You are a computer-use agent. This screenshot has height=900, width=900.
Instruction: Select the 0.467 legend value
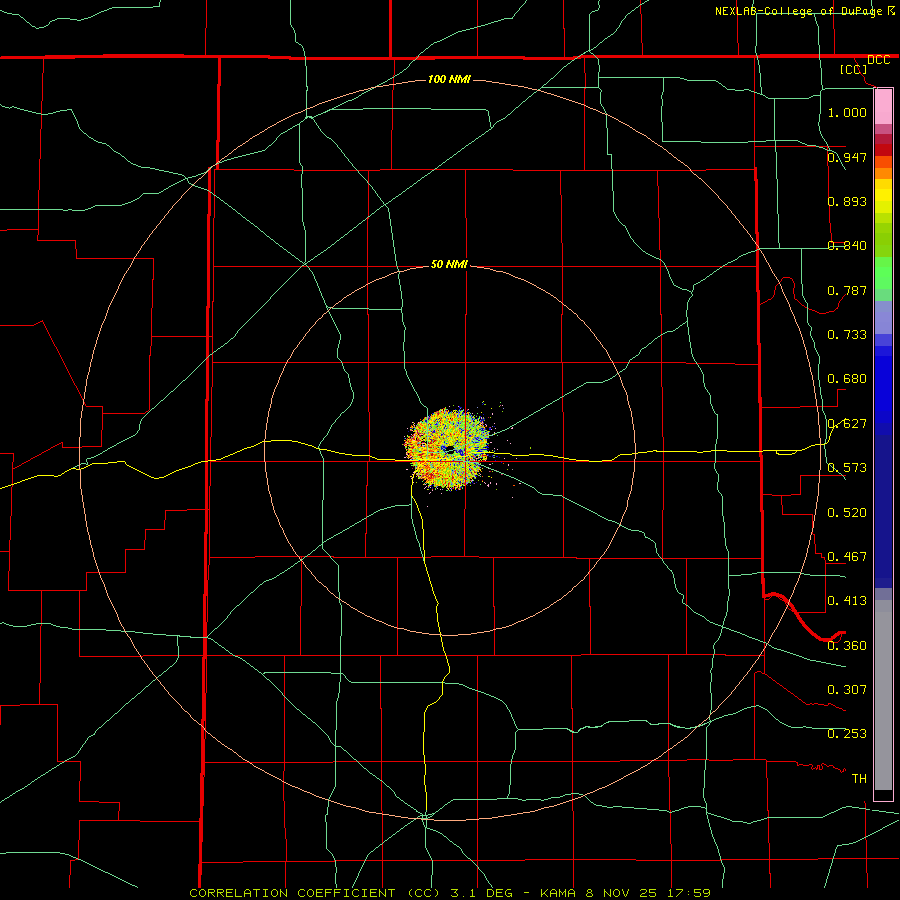tap(847, 557)
